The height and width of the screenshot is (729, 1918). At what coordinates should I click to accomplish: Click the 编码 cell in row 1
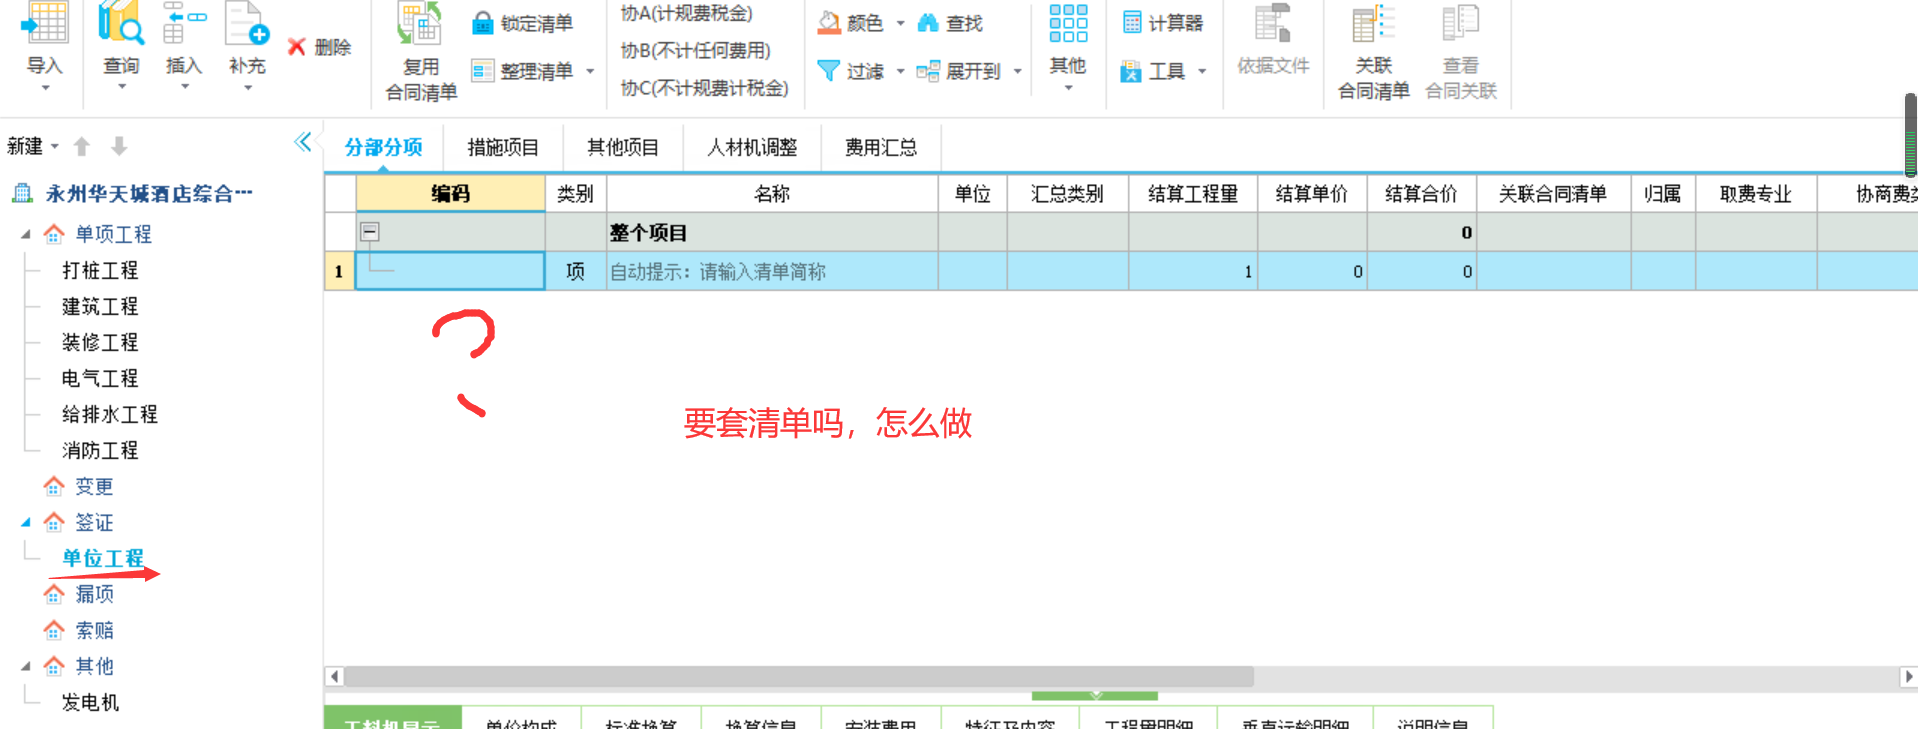(450, 271)
